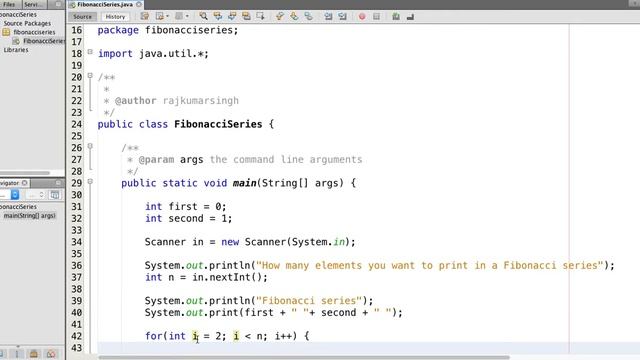Click the editor horizontal scrollbar
Image resolution: width=640 pixels, height=360 pixels.
click(x=304, y=358)
